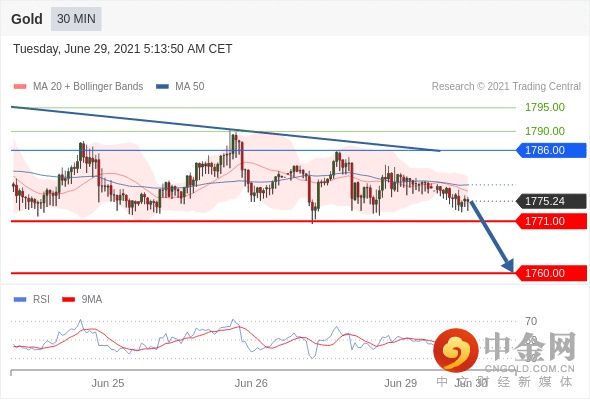Select the 1775.24 current price tag
This screenshot has height=400, width=590.
click(551, 201)
